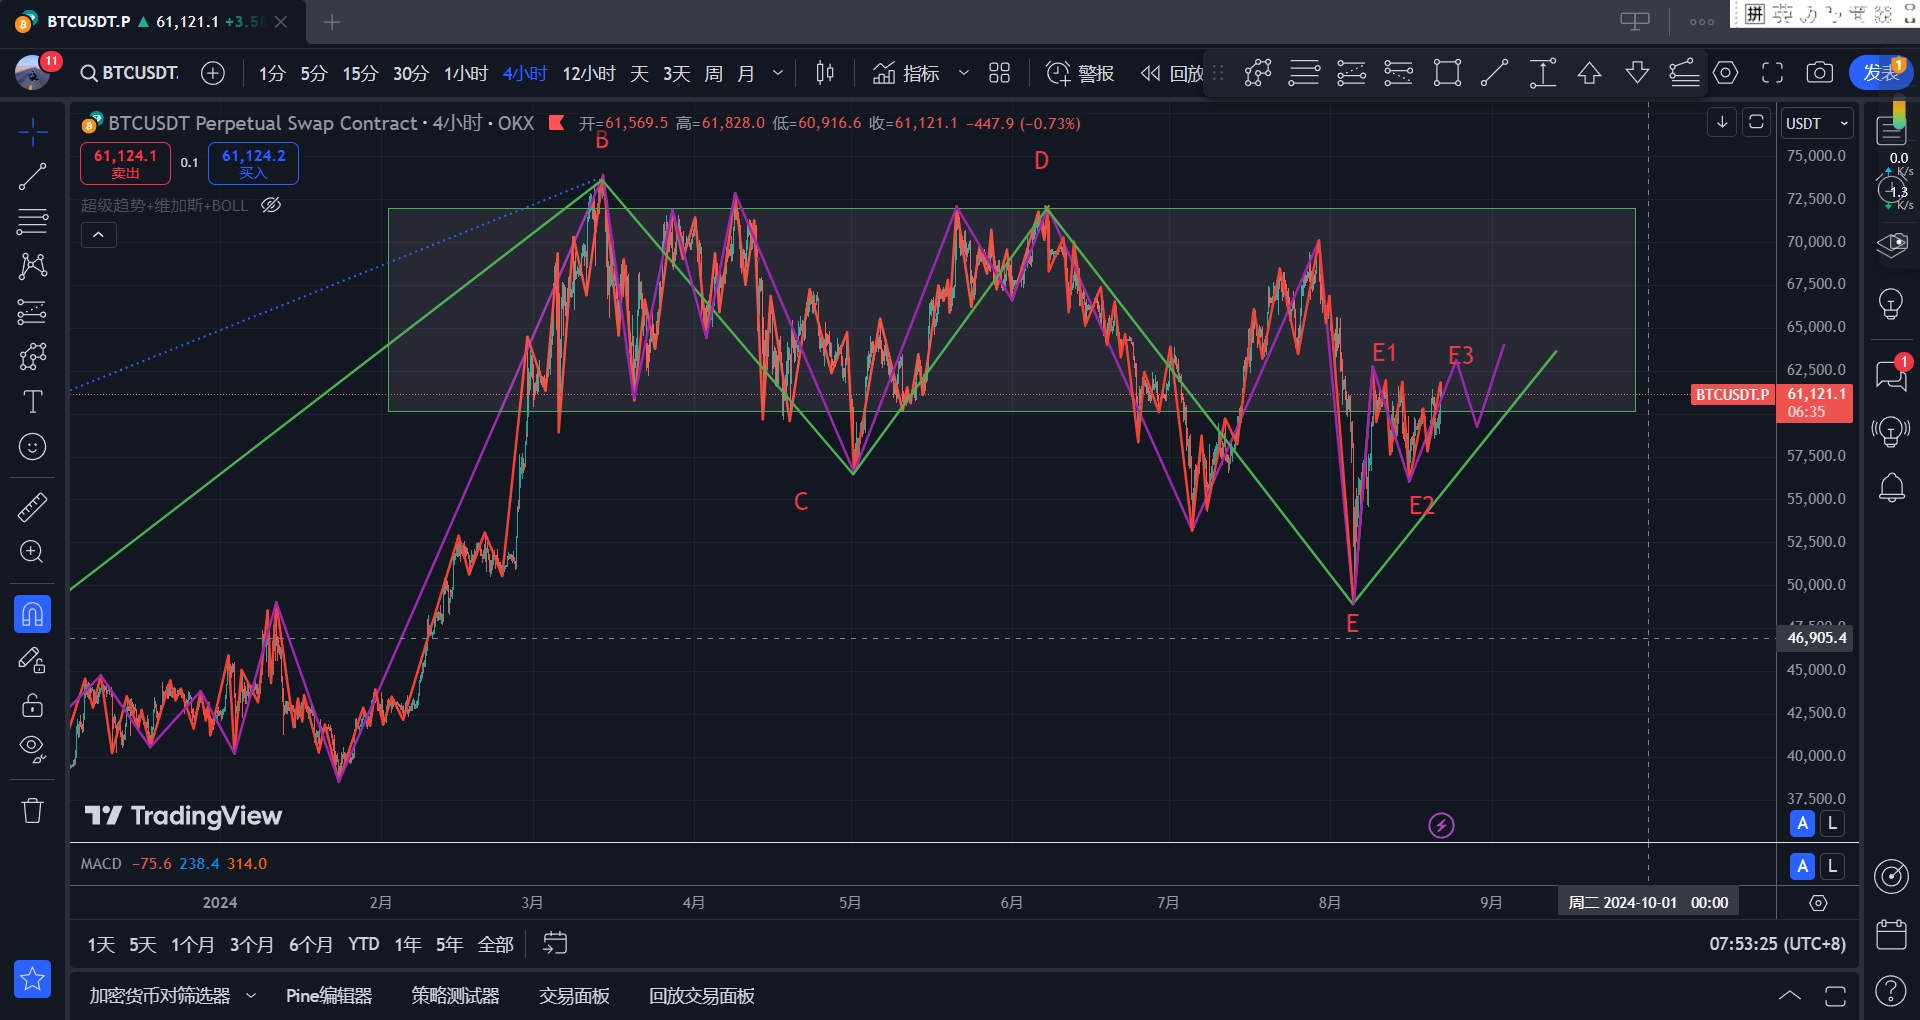Open the watchlist panel icon

(x=1891, y=132)
